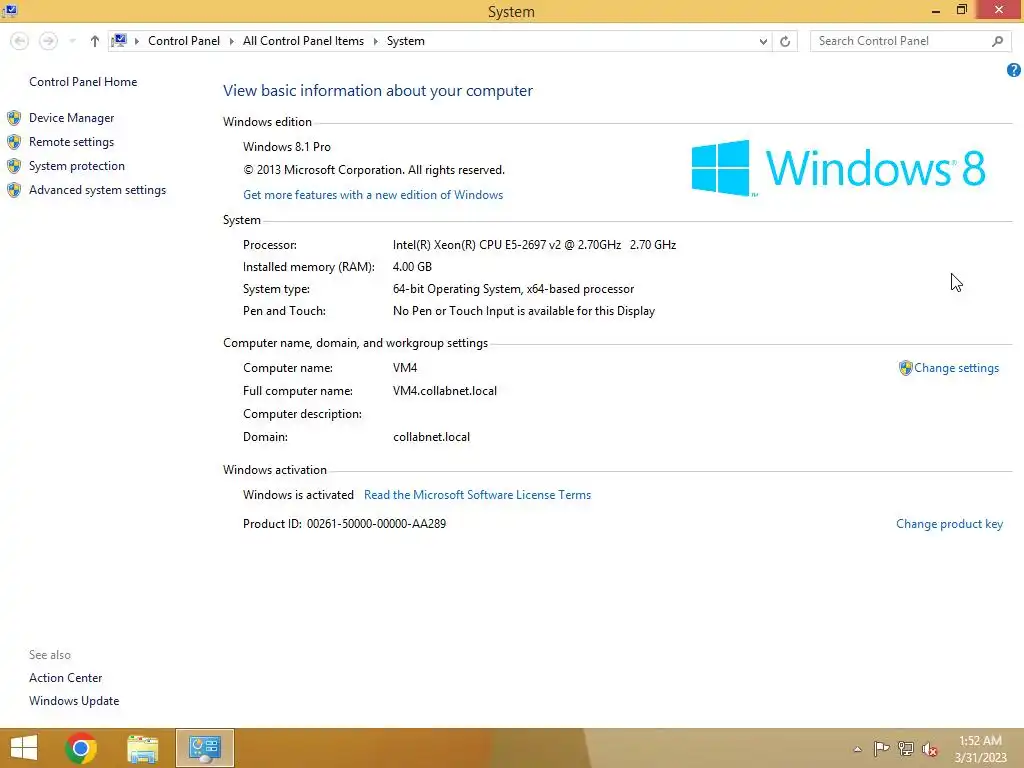
Task: Click the muted speaker volume icon
Action: [930, 749]
